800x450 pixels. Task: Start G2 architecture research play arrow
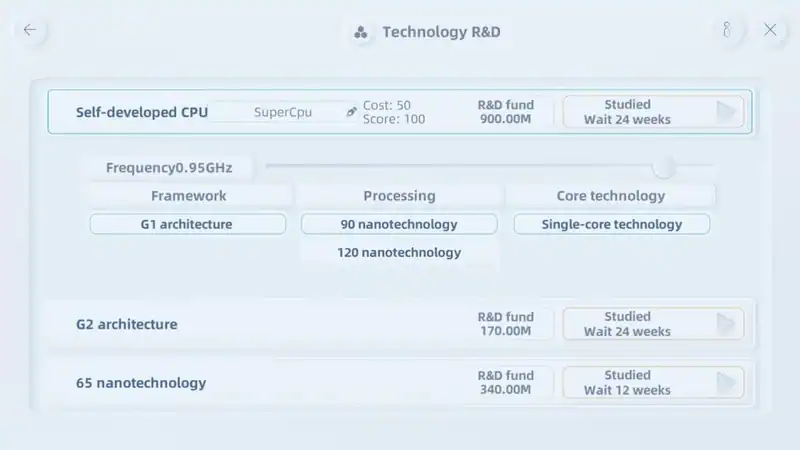[x=726, y=323]
